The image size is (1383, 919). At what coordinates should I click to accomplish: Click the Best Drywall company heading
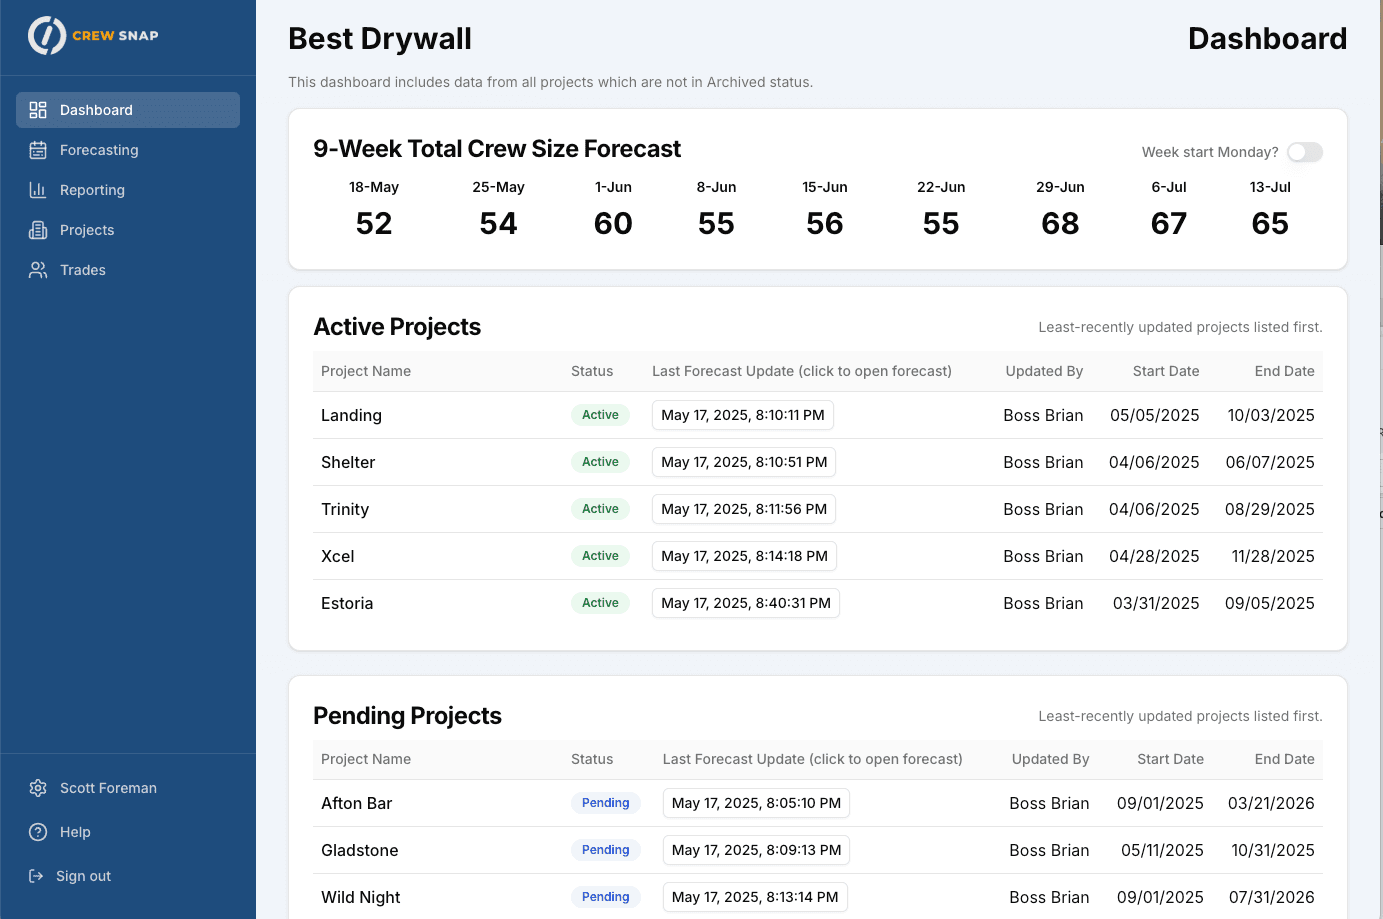[380, 39]
